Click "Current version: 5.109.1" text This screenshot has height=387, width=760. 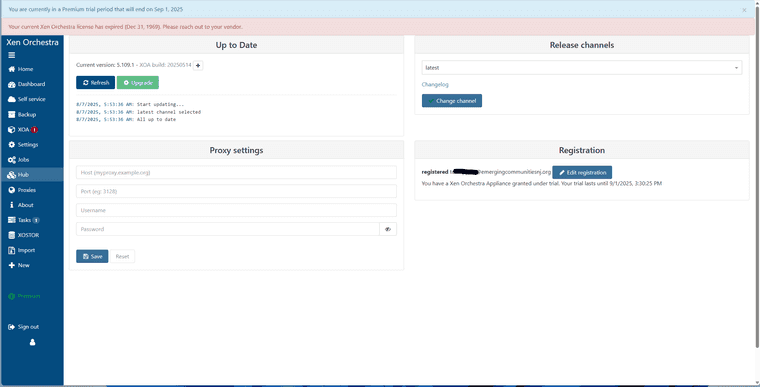[105, 65]
